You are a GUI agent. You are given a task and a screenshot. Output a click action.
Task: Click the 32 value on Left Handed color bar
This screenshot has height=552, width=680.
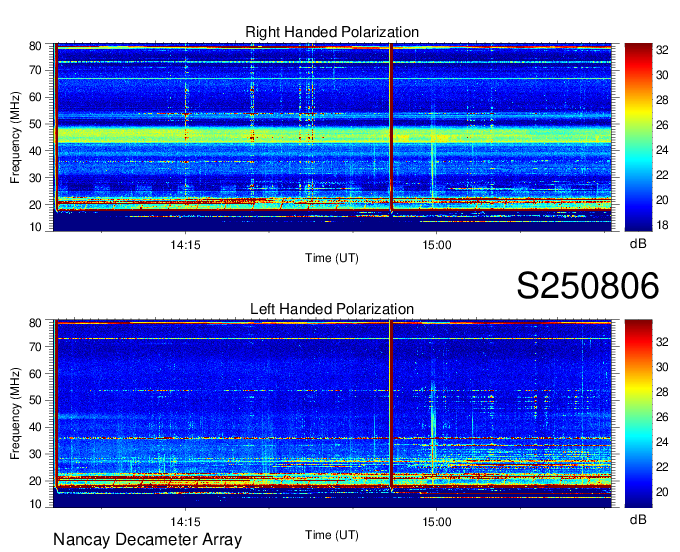662,342
